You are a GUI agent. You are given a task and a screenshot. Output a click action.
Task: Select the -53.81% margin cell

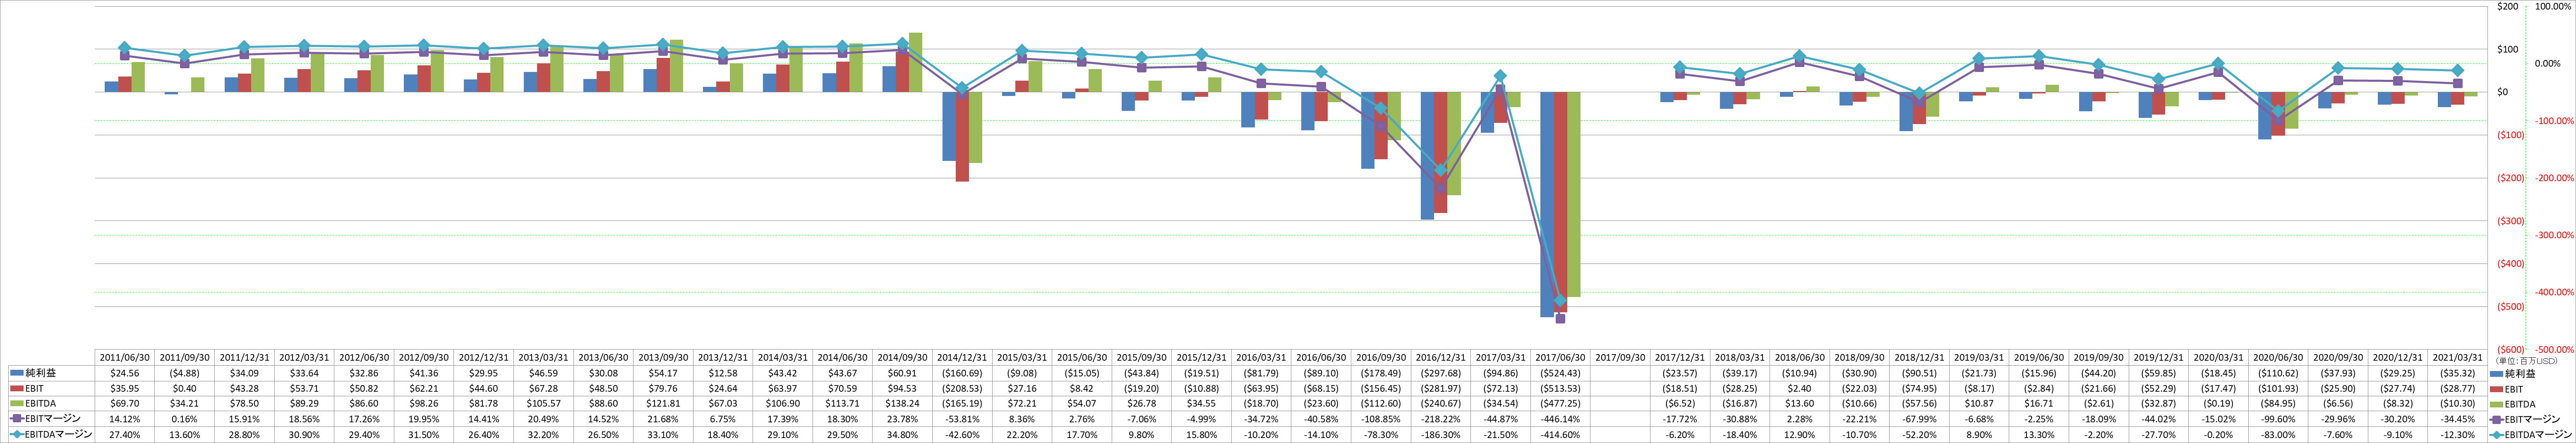[x=963, y=420]
